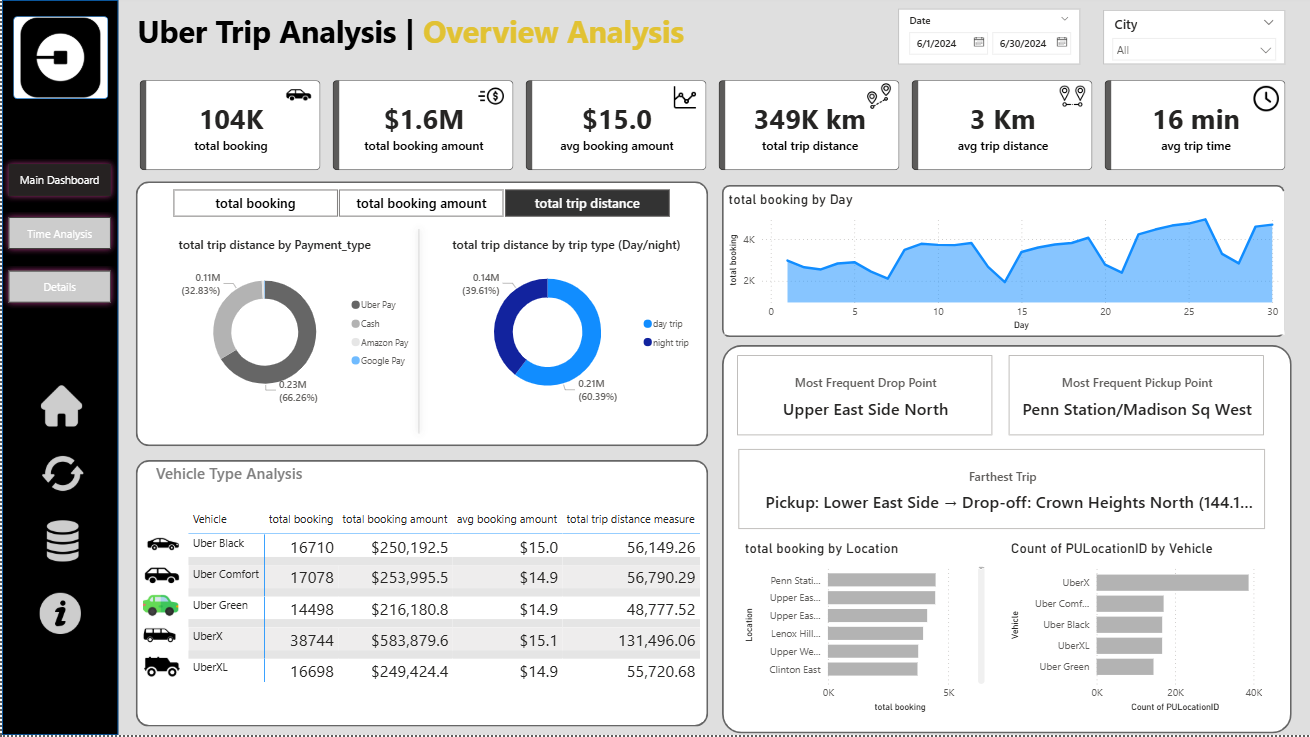Switch to total booking amount tab
This screenshot has height=737, width=1310.
[421, 203]
